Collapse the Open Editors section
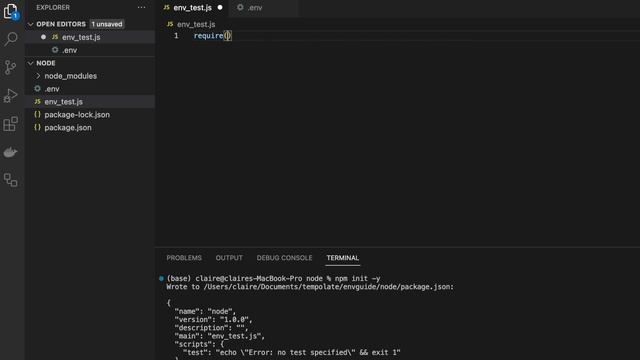The width and height of the screenshot is (640, 360). pos(31,24)
